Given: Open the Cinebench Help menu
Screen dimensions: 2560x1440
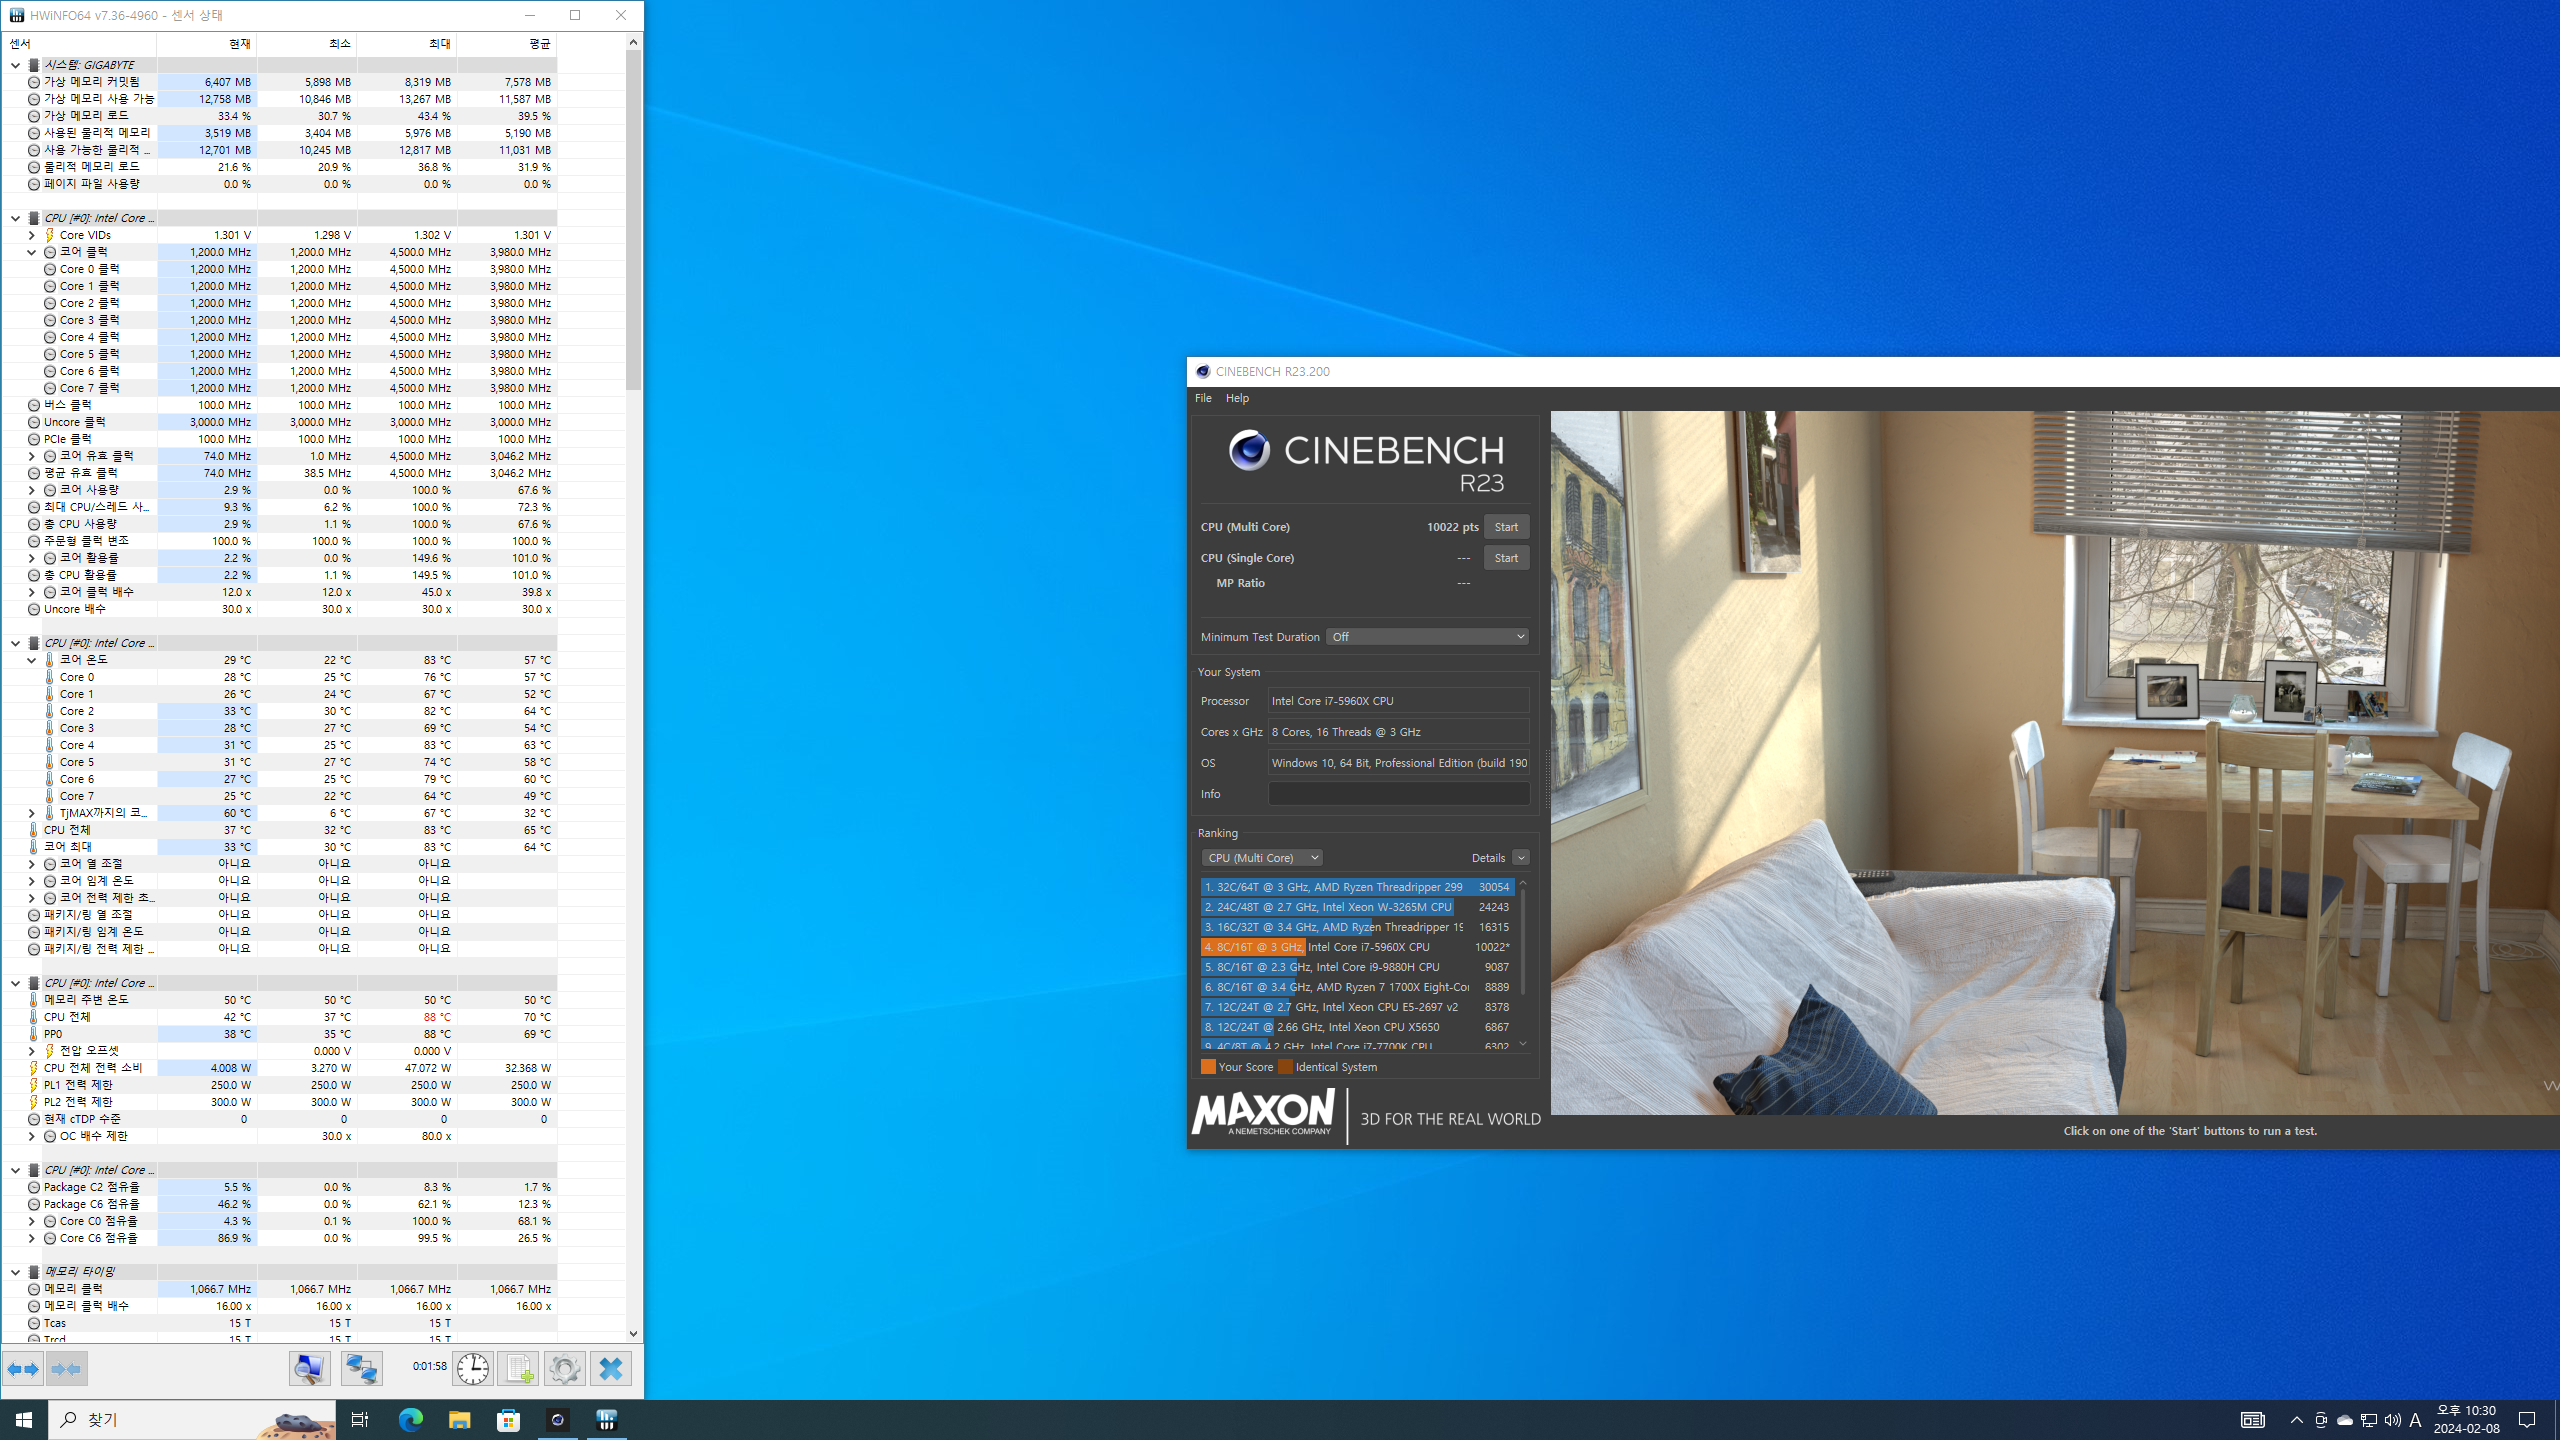Looking at the screenshot, I should click(x=1237, y=398).
